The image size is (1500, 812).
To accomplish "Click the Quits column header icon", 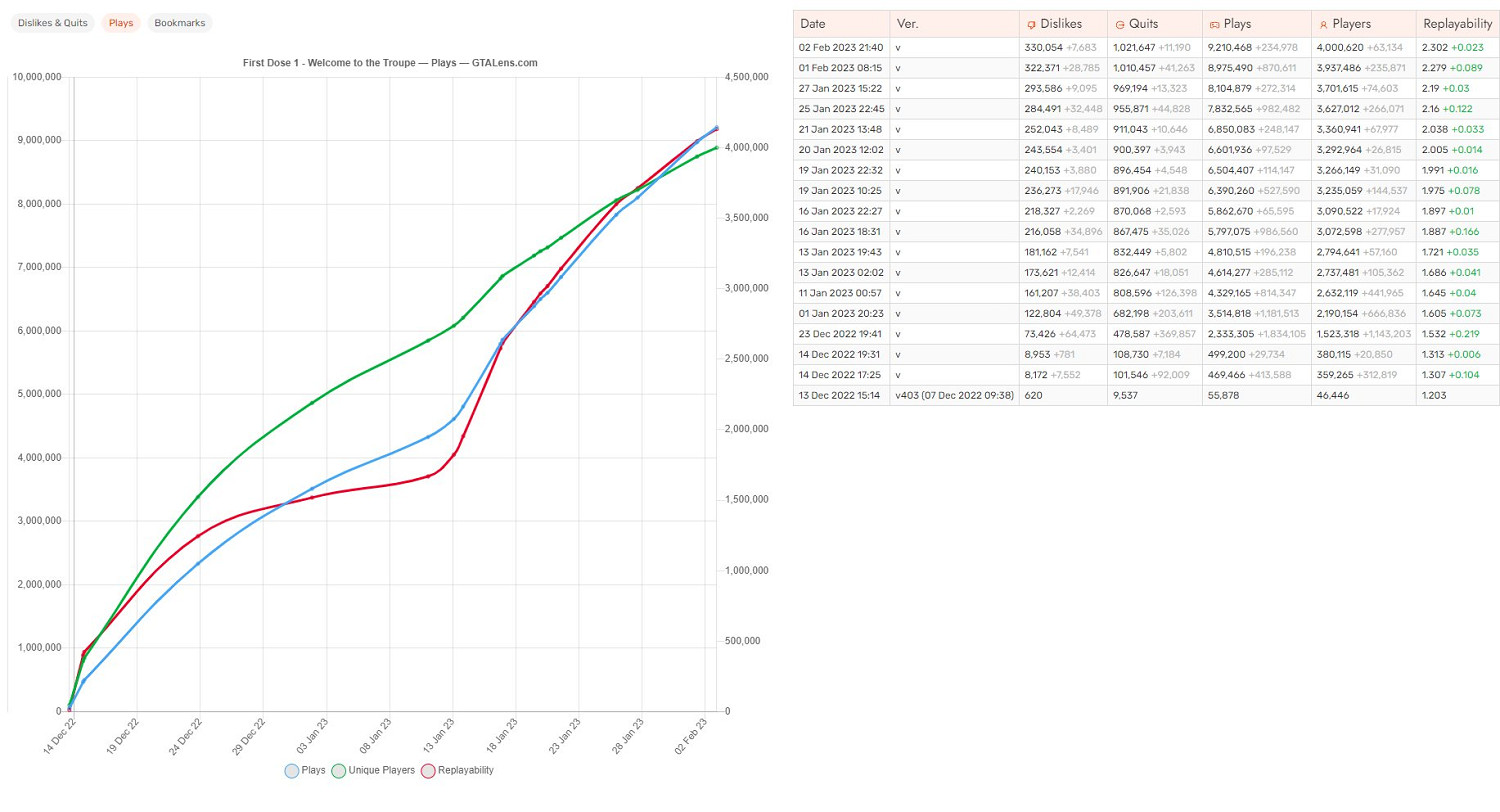I will coord(1119,24).
